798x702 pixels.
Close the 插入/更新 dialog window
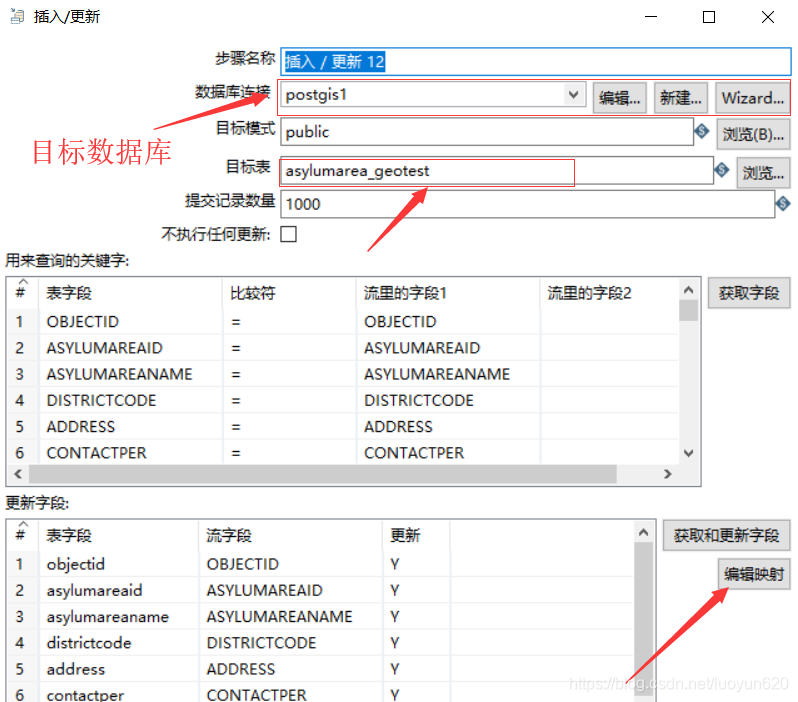pos(768,17)
